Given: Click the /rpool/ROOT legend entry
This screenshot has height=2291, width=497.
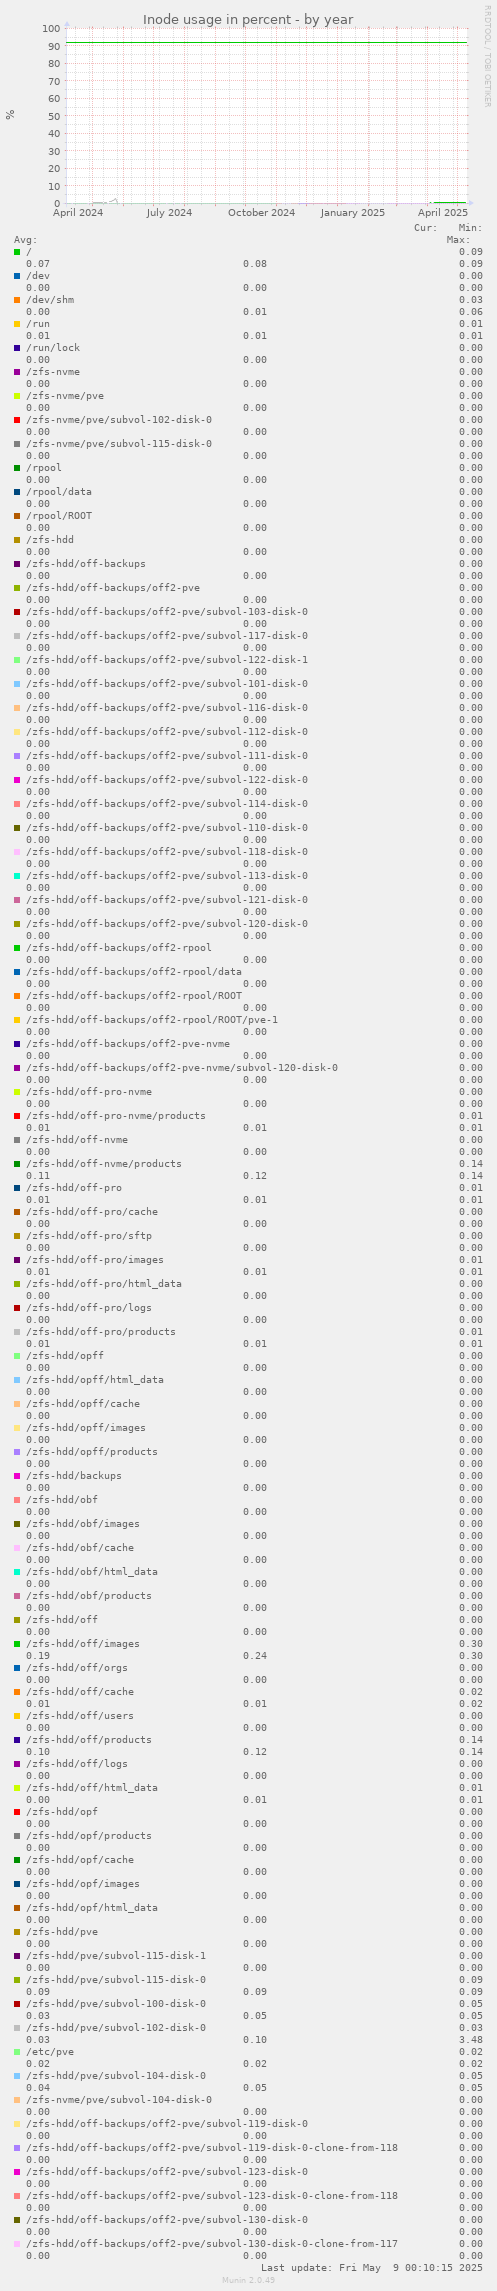Looking at the screenshot, I should point(59,516).
